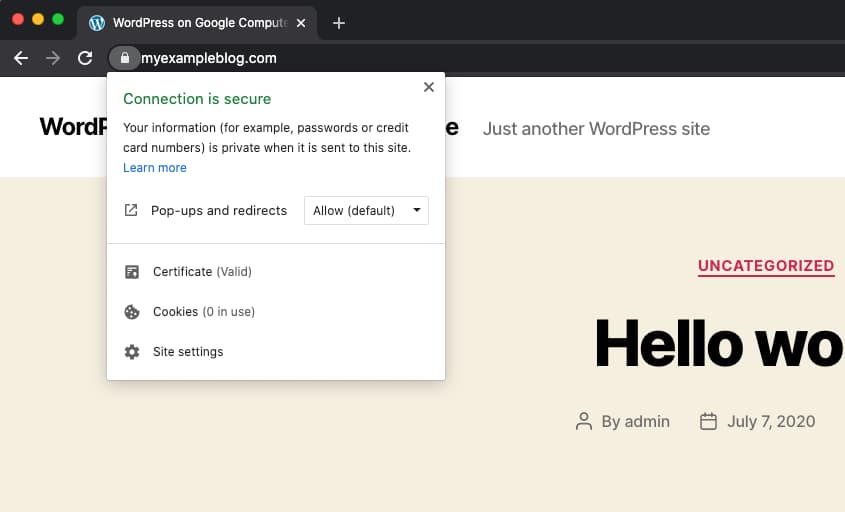The height and width of the screenshot is (512, 845).
Task: Click the WordPress site title
Action: pyautogui.click(x=74, y=127)
